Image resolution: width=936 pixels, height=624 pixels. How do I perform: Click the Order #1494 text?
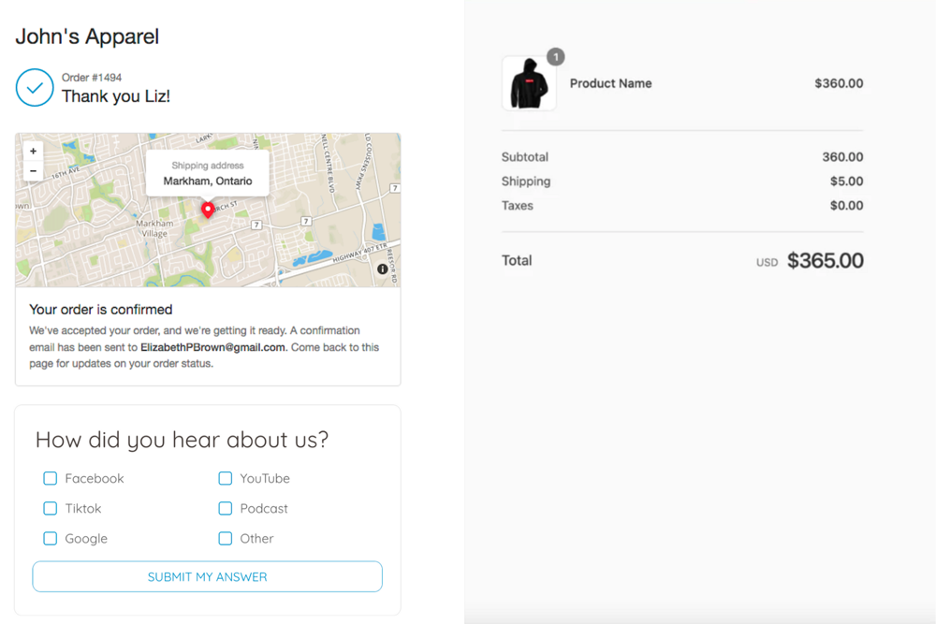(92, 77)
